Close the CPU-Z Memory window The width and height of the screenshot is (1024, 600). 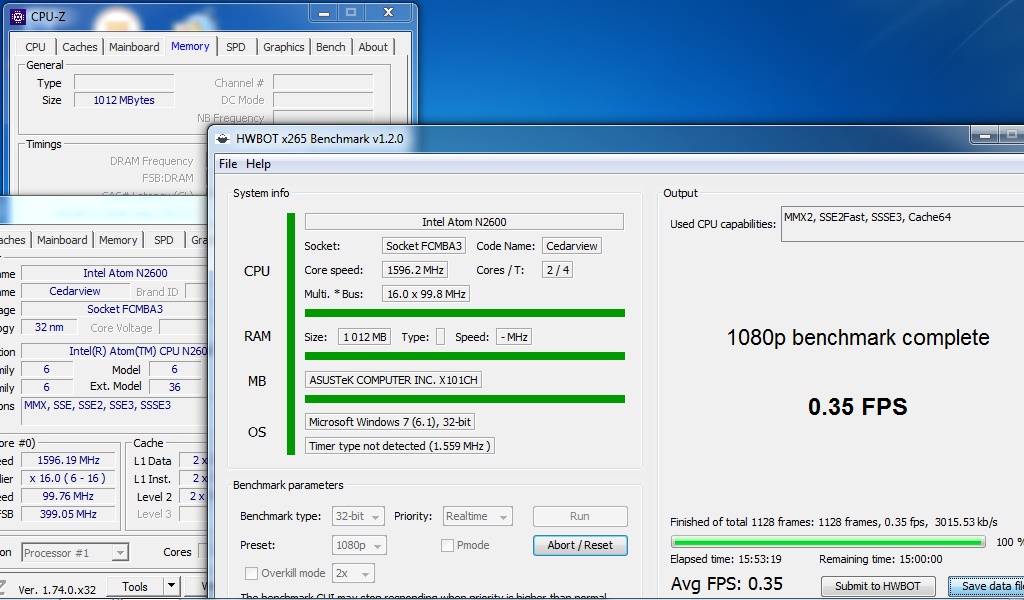[x=389, y=12]
